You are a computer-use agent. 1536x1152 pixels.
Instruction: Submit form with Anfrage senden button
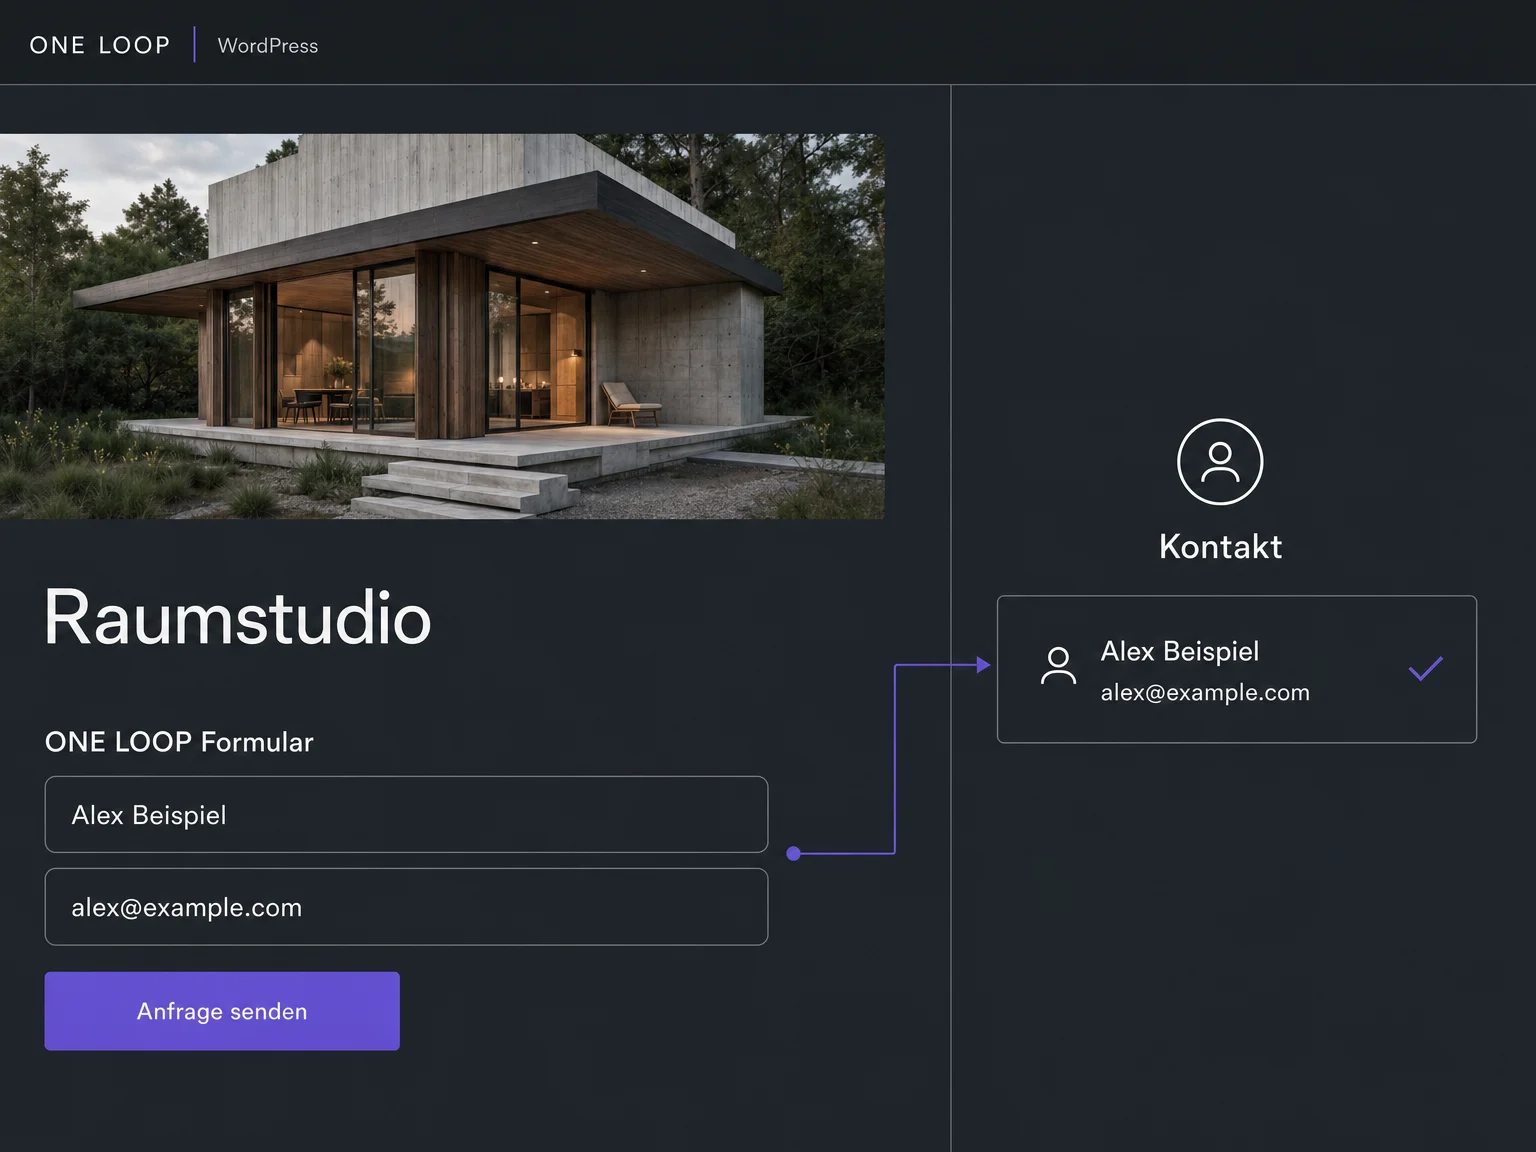point(222,1011)
